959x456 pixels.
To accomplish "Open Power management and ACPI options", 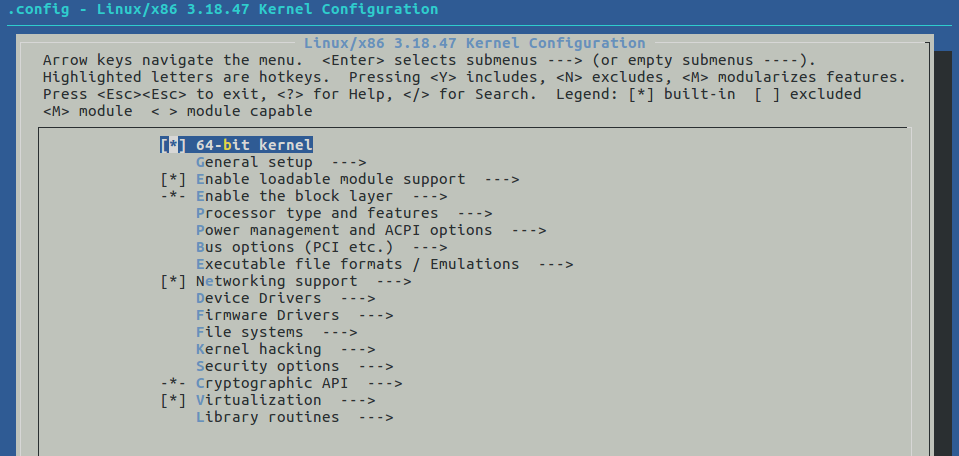I will (x=344, y=230).
